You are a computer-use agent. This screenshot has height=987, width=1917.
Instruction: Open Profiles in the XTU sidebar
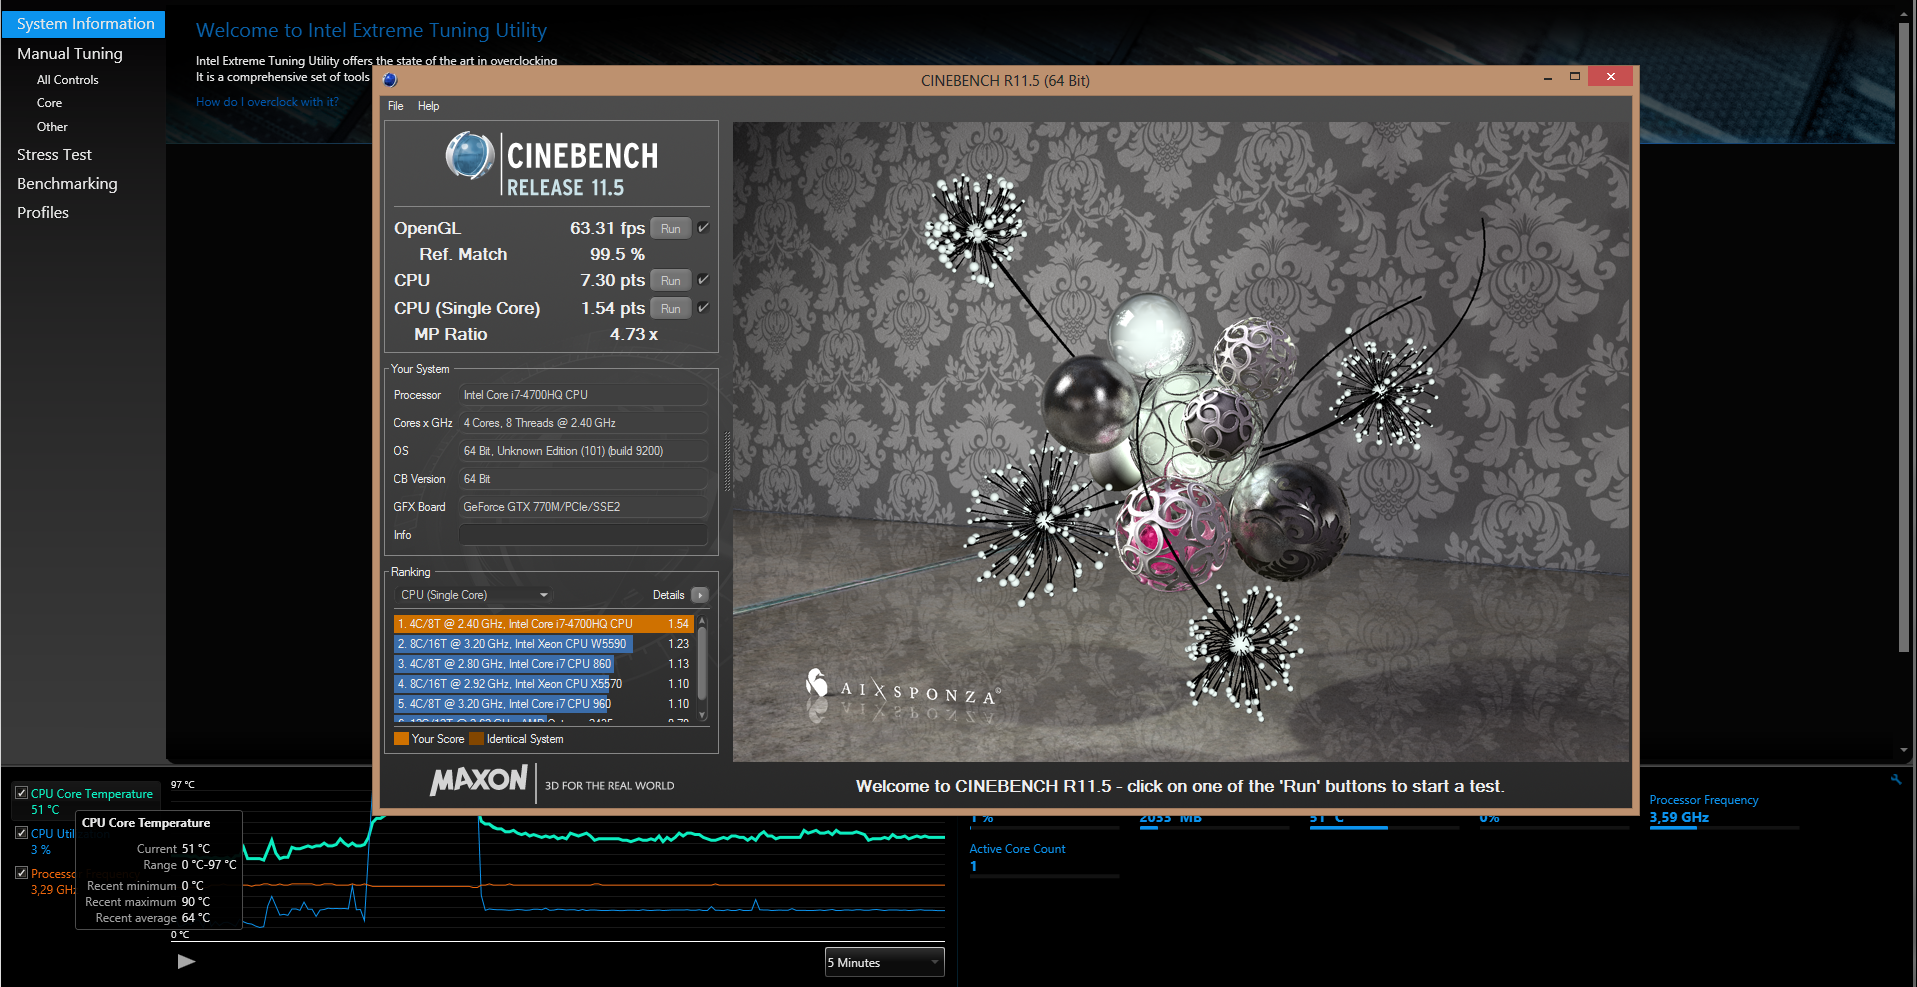coord(43,213)
